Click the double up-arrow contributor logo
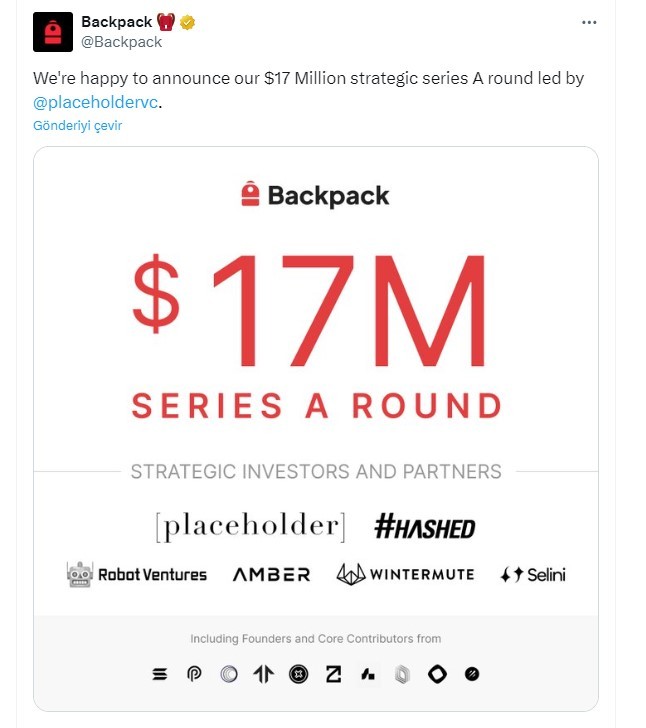The image size is (646, 728). (264, 674)
